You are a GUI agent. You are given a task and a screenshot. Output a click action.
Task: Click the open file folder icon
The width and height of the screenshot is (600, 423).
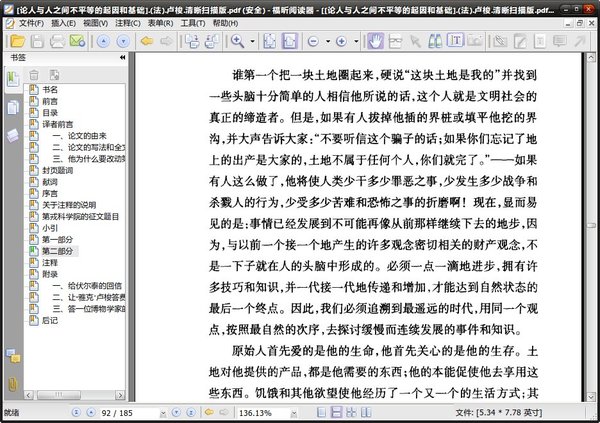point(15,42)
